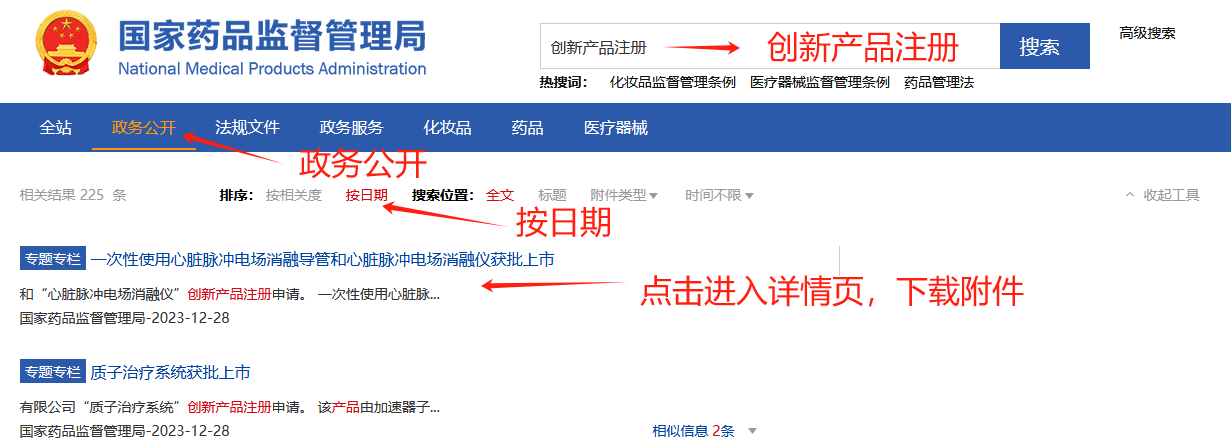Collapse the tools via 收起工具

(1162, 195)
